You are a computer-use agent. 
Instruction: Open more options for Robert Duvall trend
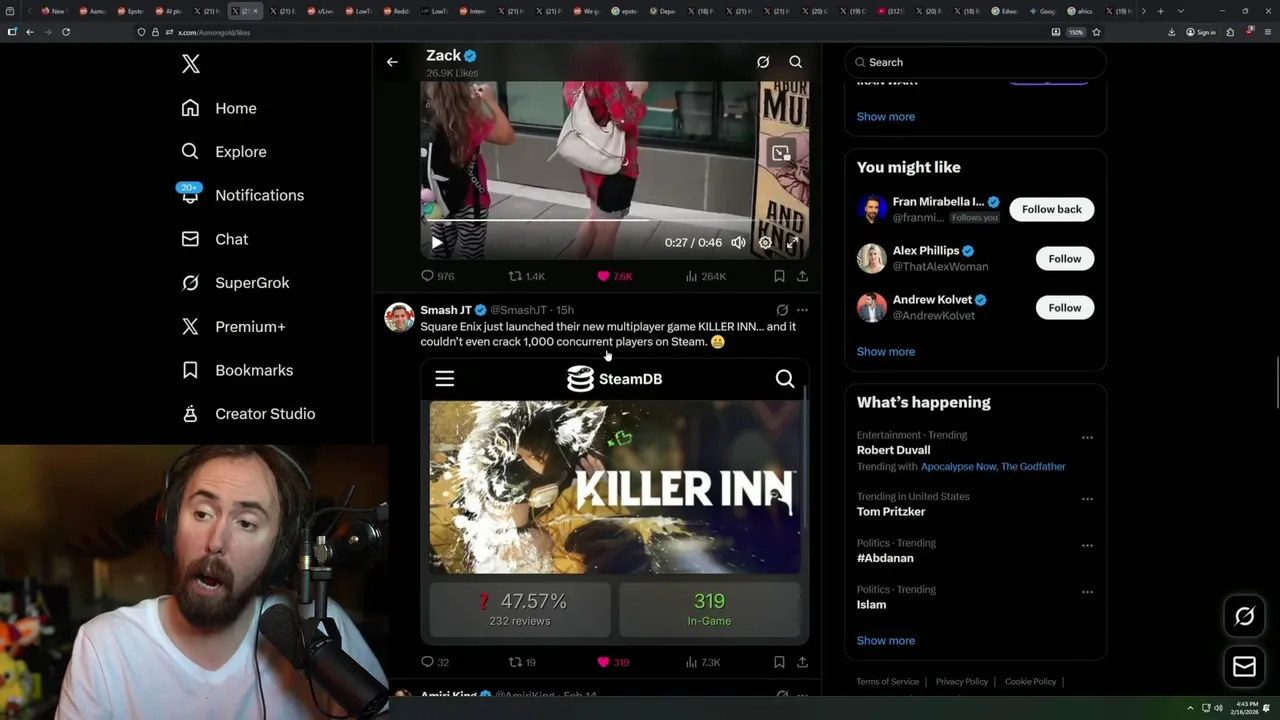(x=1087, y=437)
